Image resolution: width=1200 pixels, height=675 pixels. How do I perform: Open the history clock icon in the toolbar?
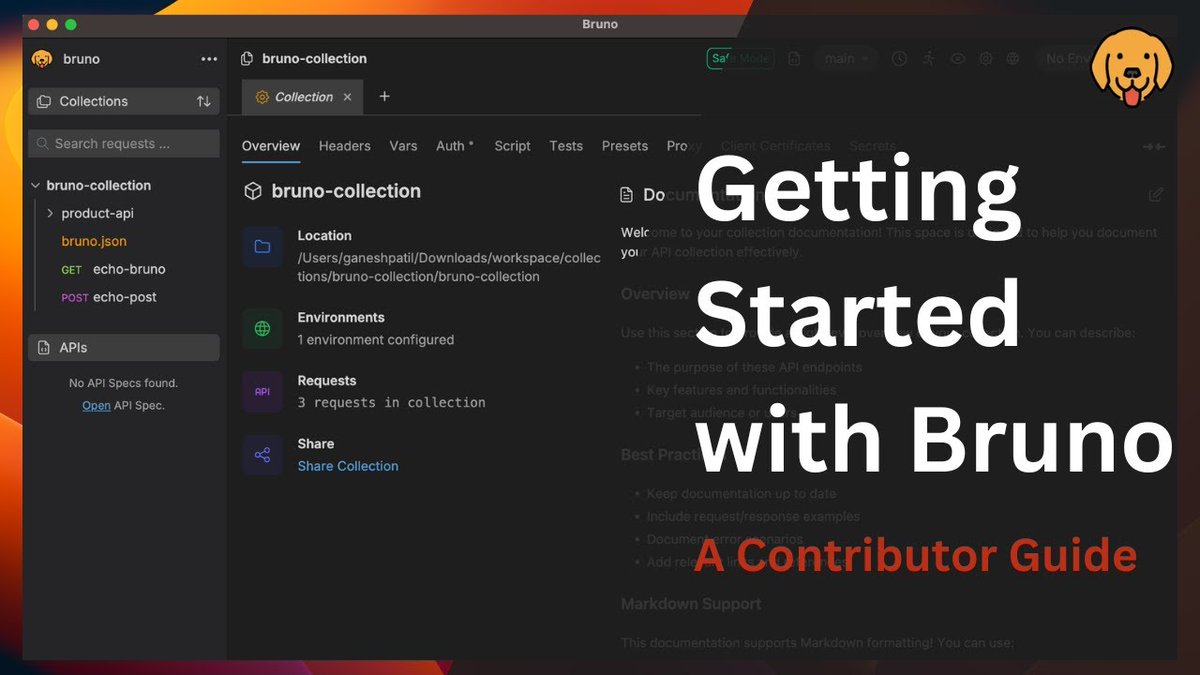tap(899, 59)
